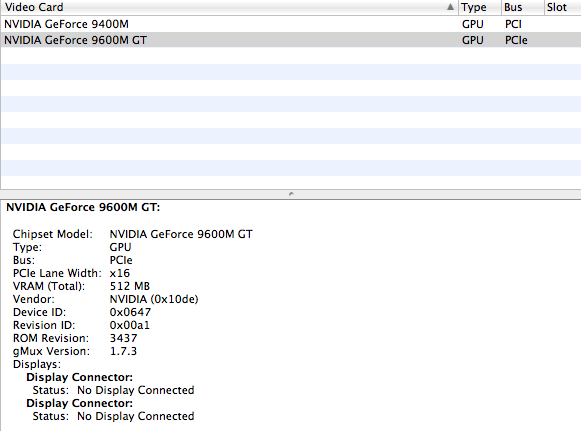581x431 pixels.
Task: Click the PCI bus cell of 9400M
Action: 513,24
